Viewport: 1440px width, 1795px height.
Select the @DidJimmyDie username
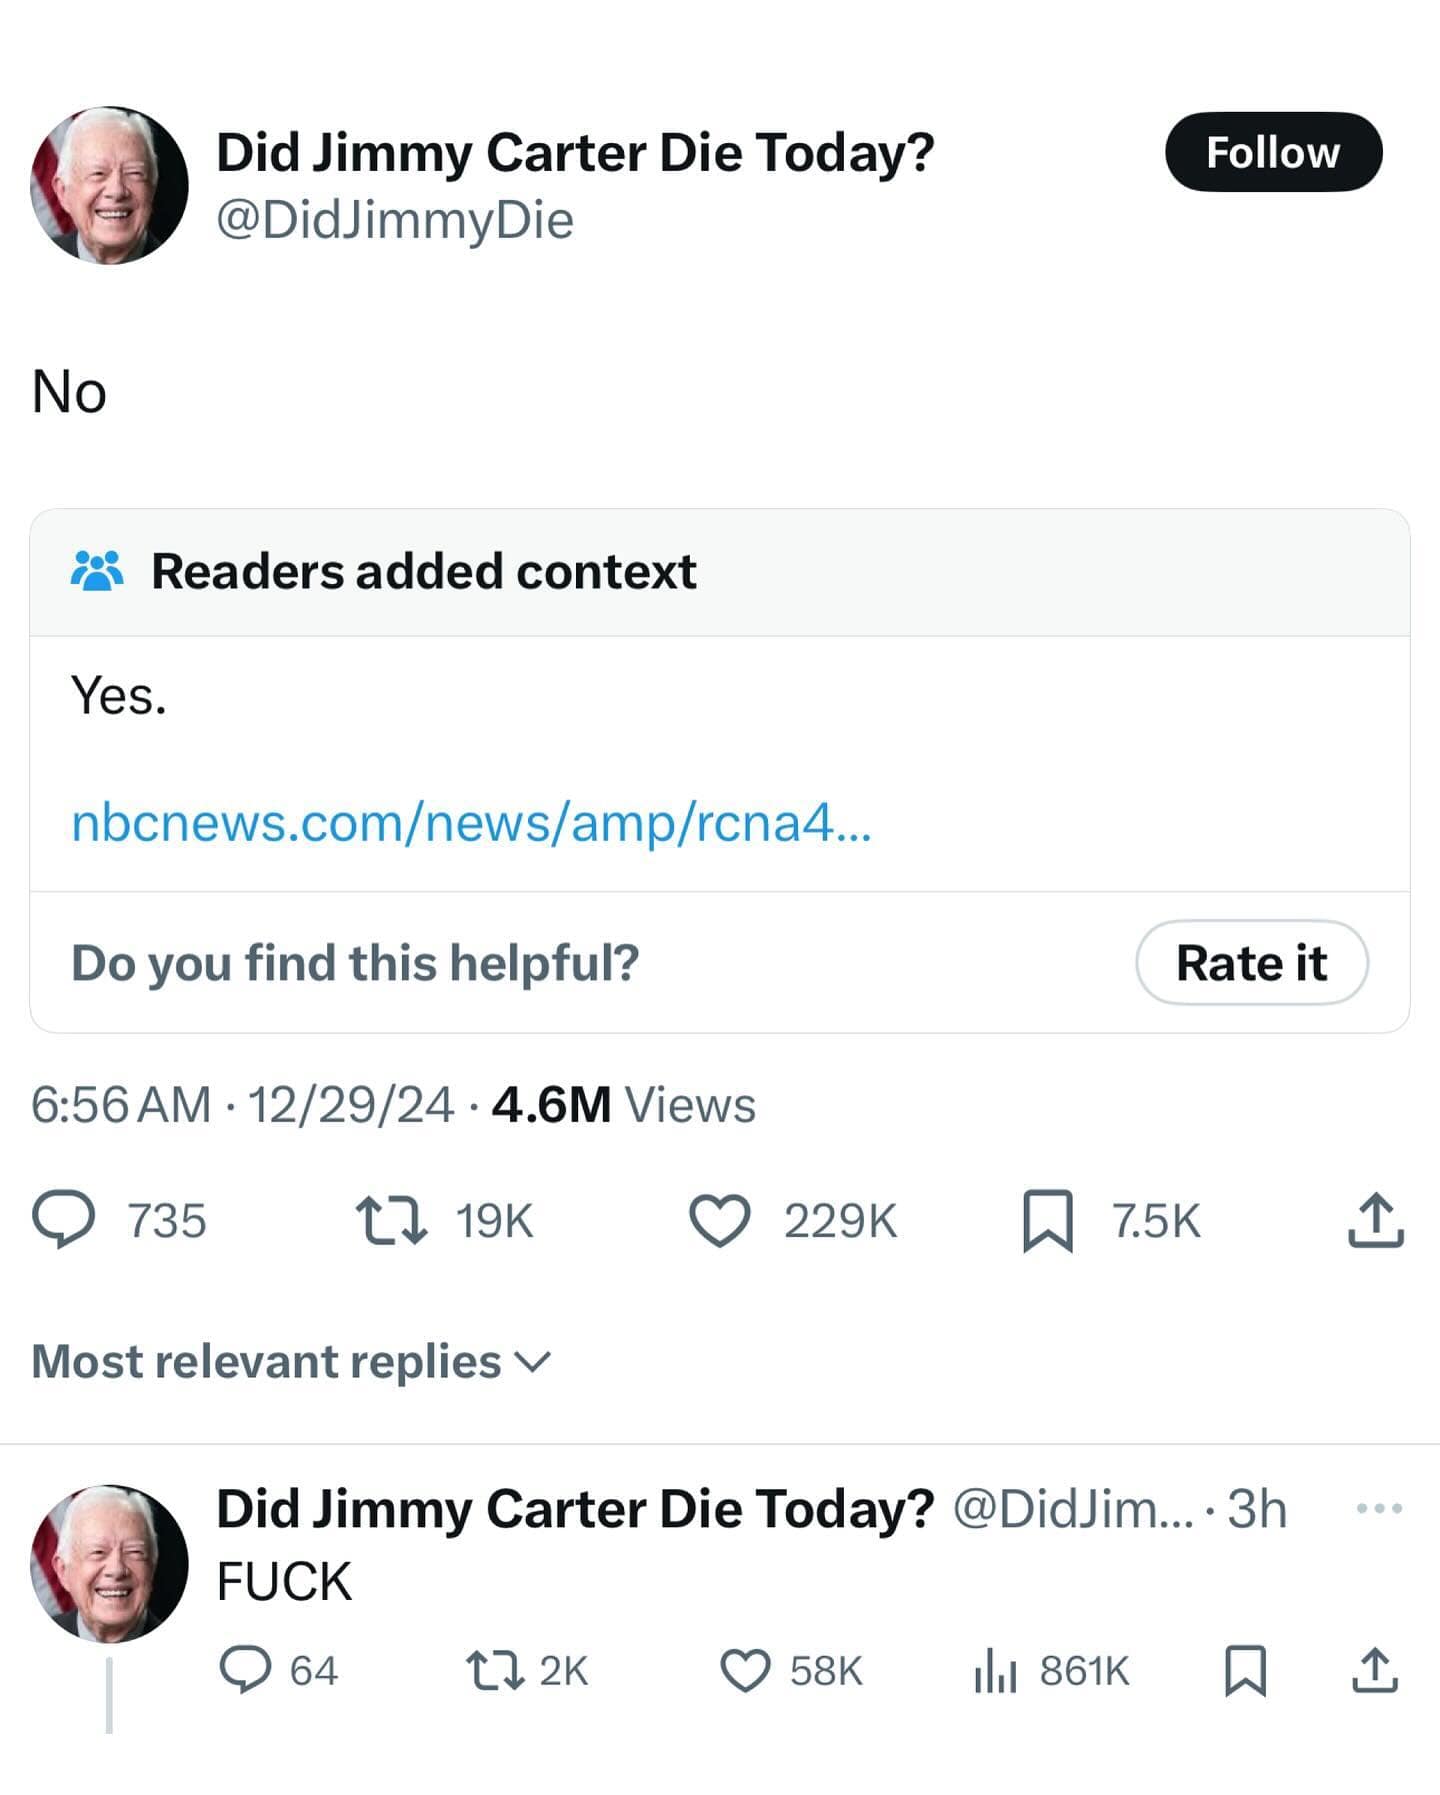pyautogui.click(x=393, y=222)
